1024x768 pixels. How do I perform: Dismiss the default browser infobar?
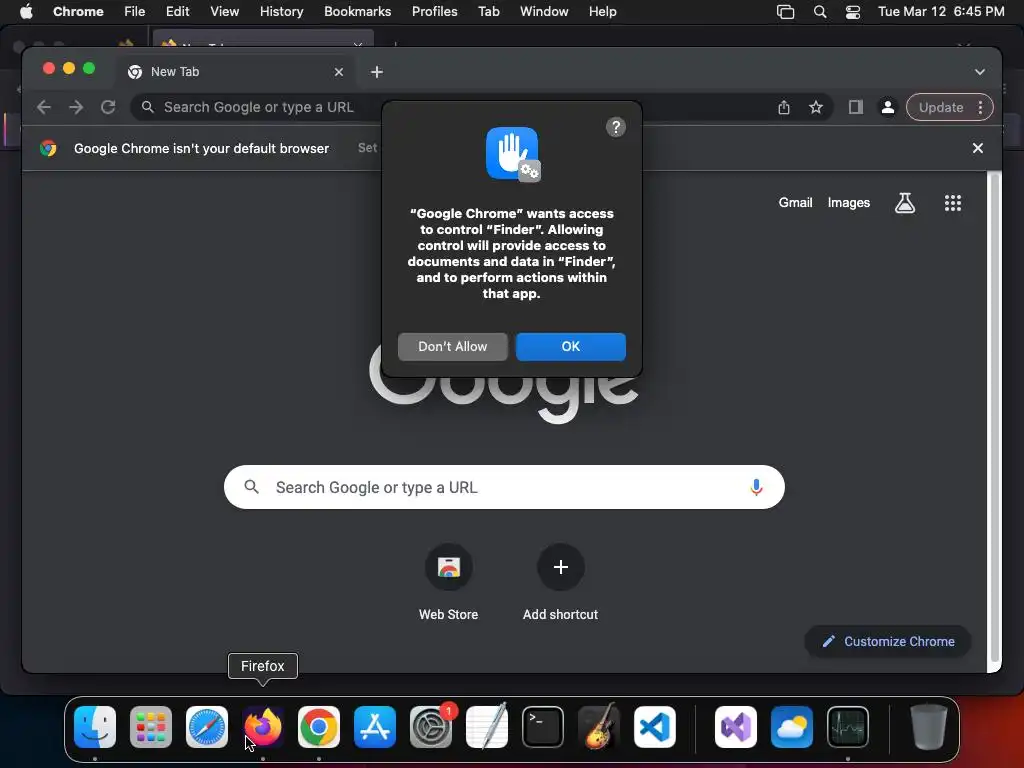tap(978, 148)
